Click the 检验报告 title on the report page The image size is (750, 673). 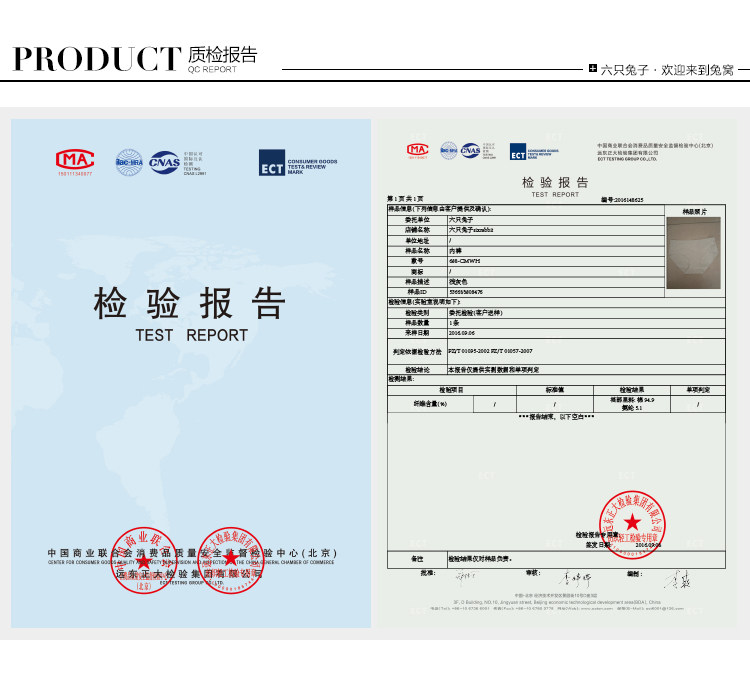tap(555, 182)
